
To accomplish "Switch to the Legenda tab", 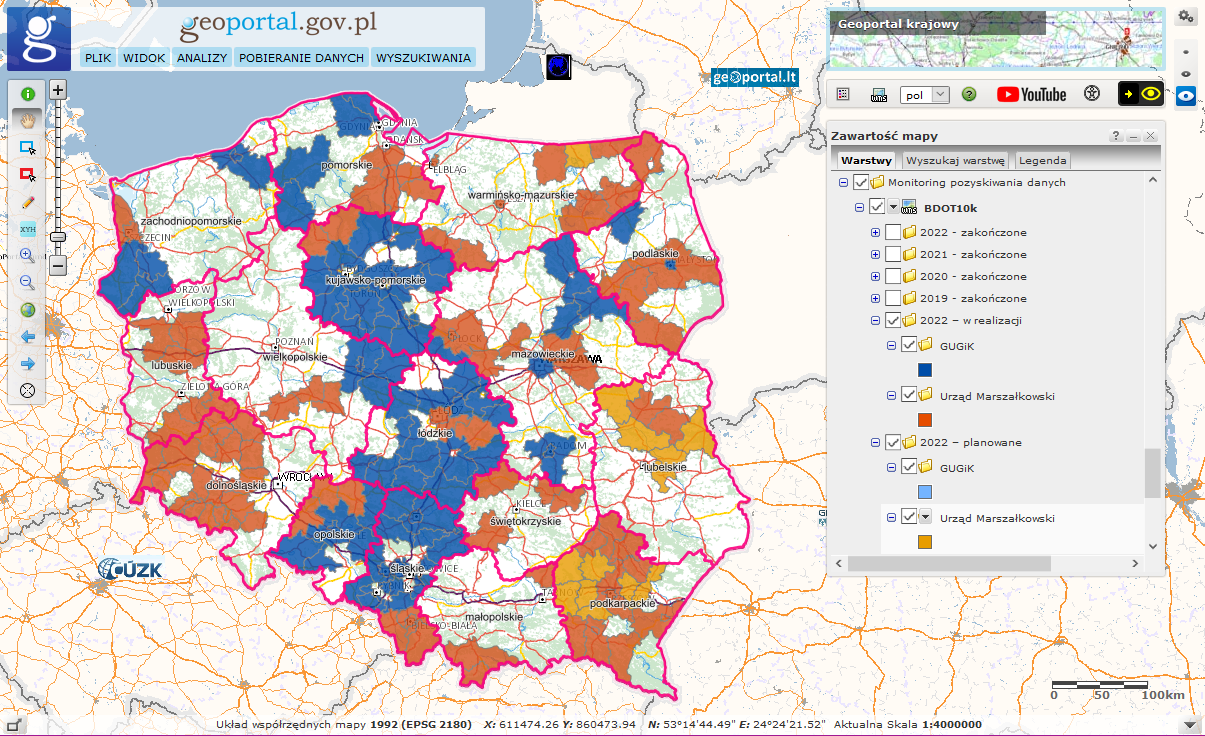I will (x=1043, y=160).
